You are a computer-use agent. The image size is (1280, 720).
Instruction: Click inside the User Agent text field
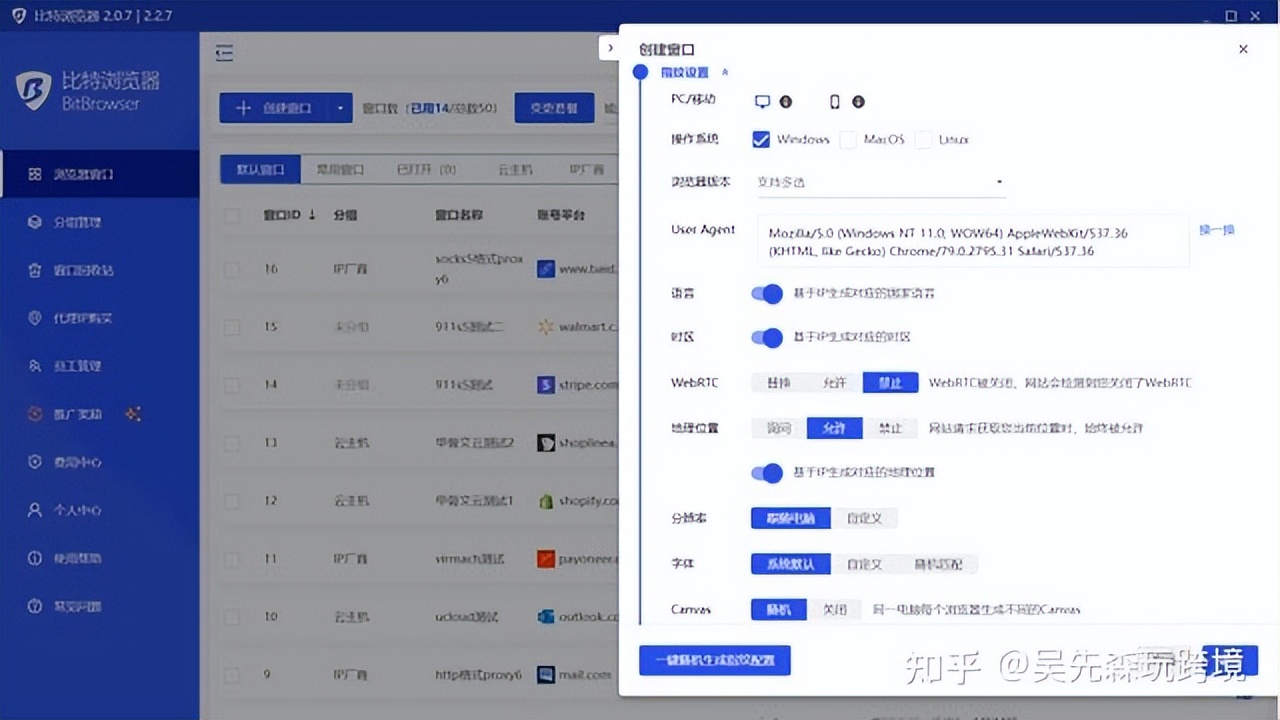click(x=973, y=241)
